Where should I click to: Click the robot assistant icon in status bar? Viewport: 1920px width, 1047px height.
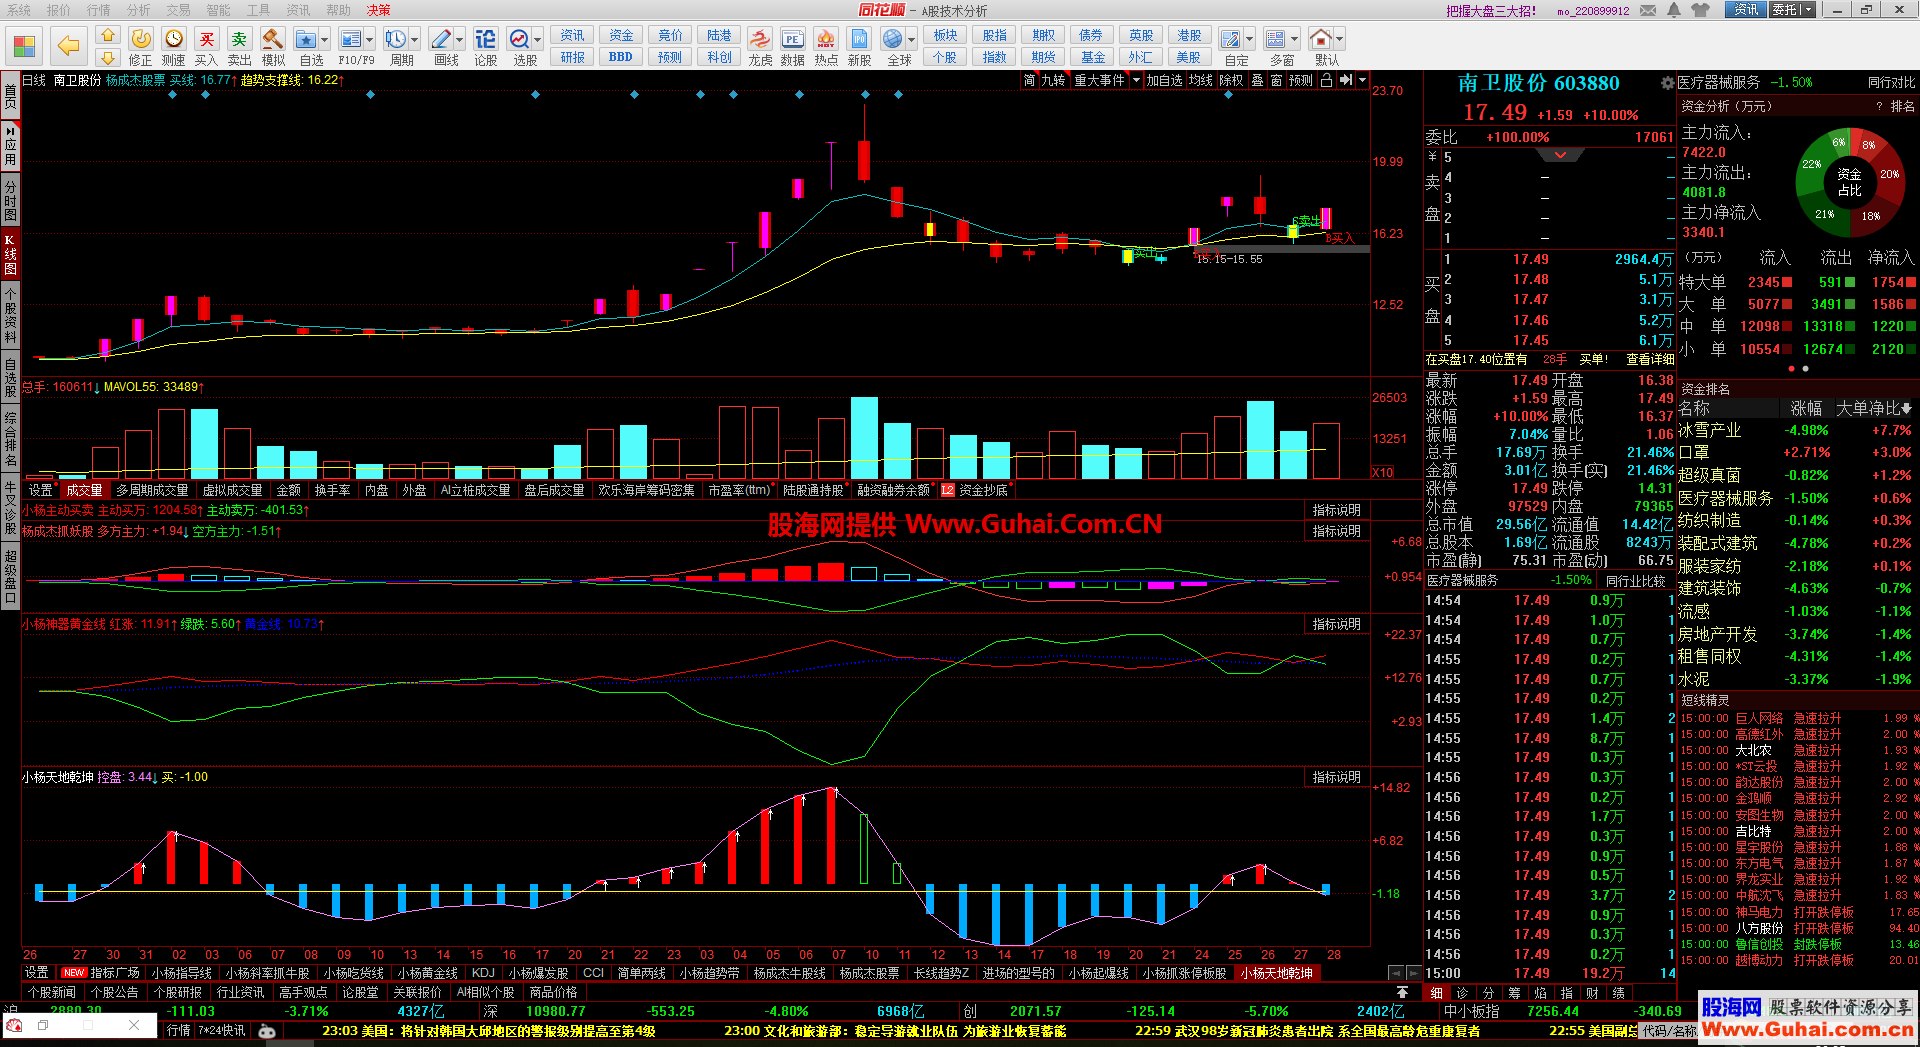point(267,1031)
